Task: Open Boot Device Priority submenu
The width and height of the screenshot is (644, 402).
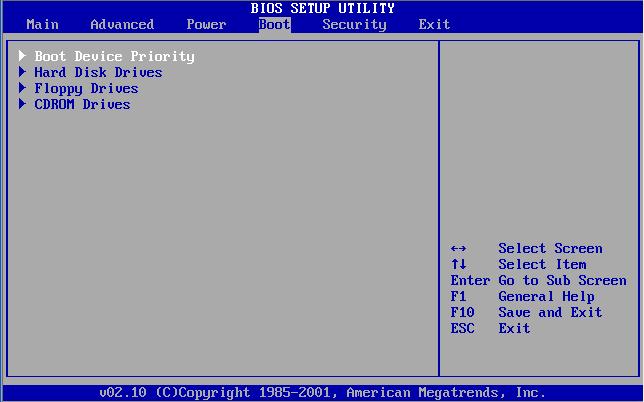Action: pos(114,56)
